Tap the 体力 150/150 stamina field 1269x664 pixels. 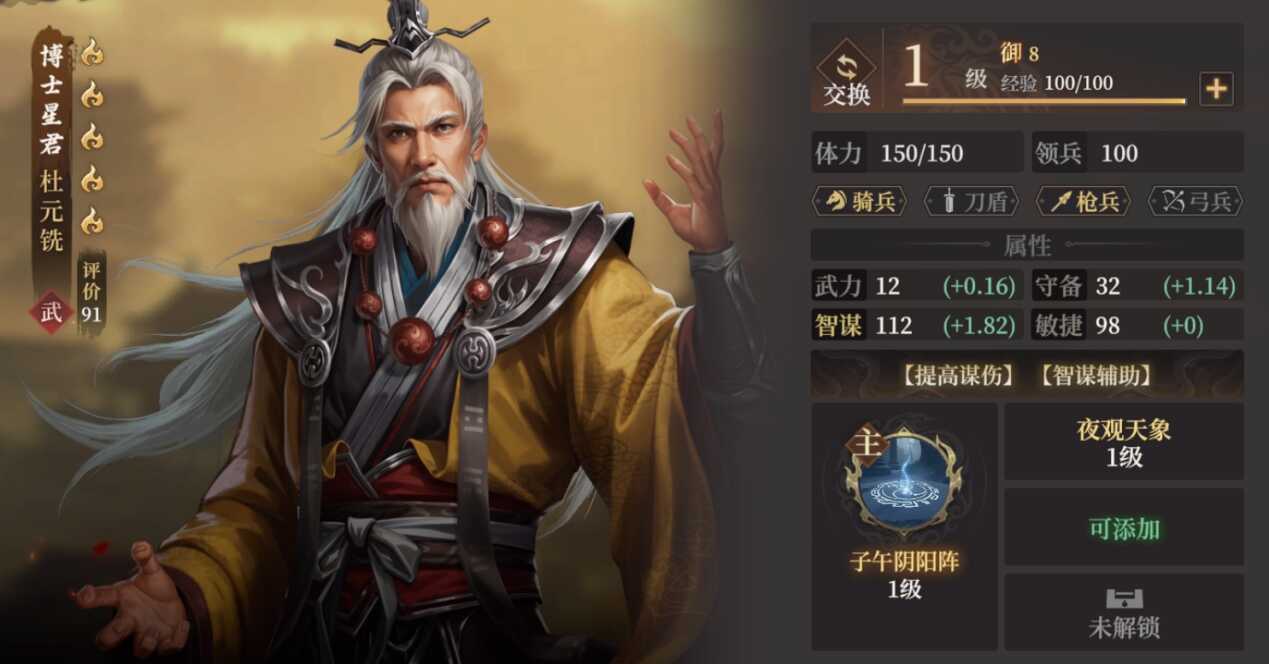click(x=917, y=153)
